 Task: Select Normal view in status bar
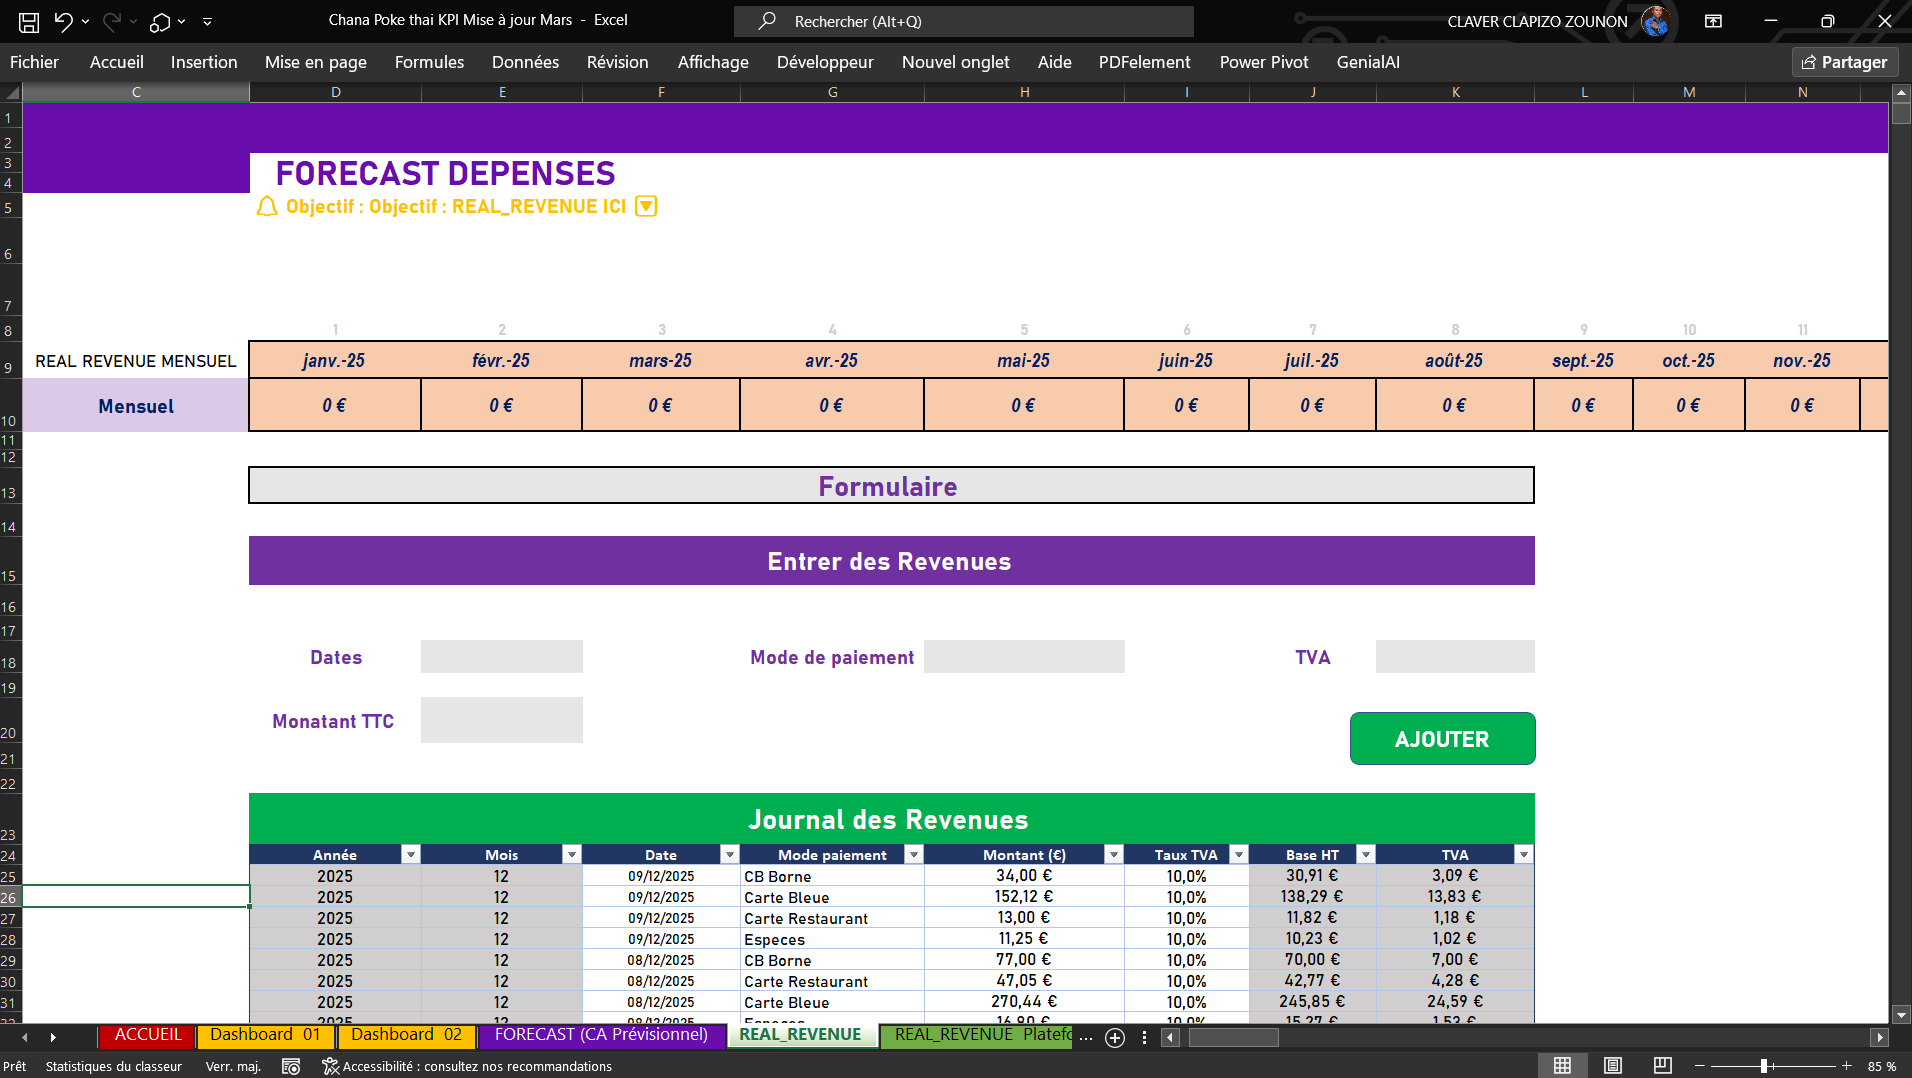point(1562,1066)
